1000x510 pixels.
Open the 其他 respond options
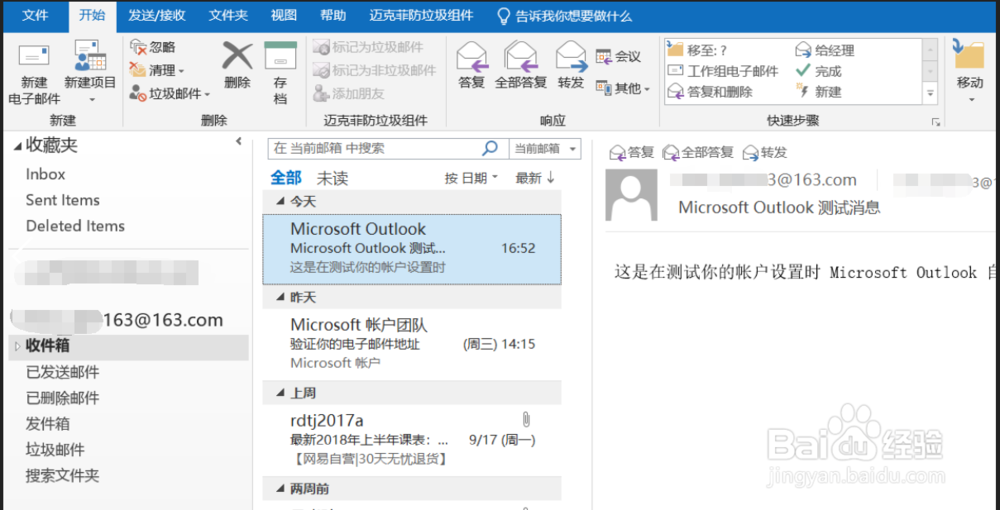click(622, 88)
